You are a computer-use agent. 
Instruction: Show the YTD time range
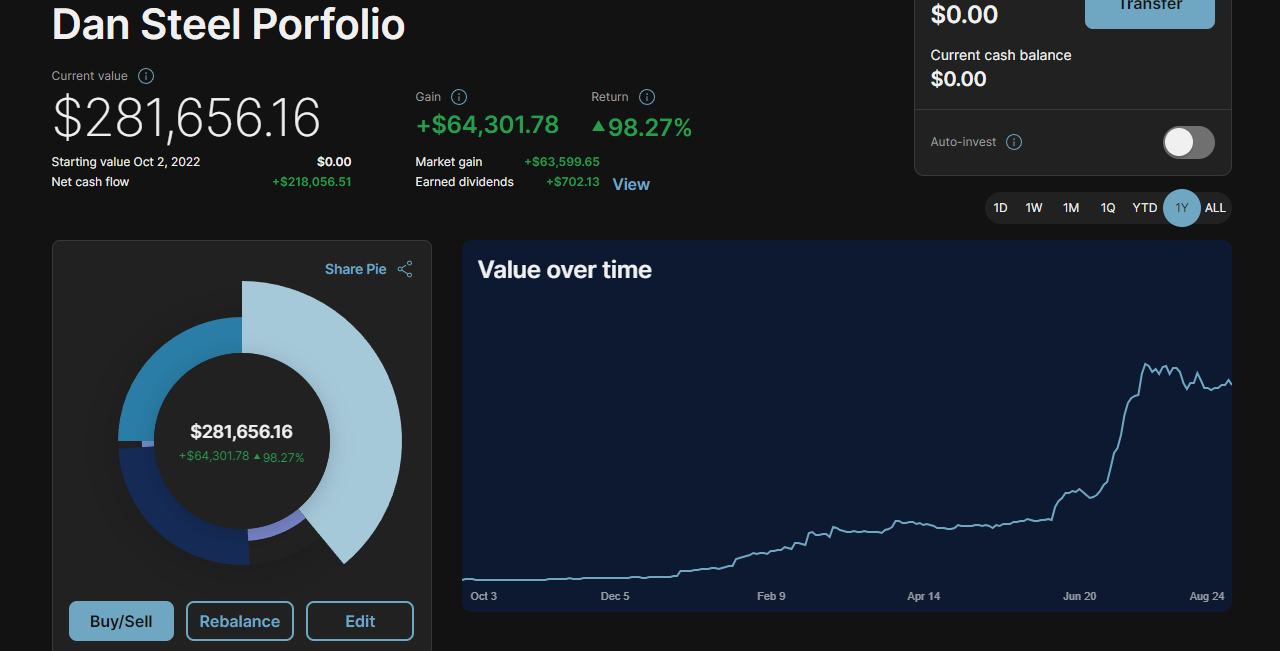(x=1144, y=208)
